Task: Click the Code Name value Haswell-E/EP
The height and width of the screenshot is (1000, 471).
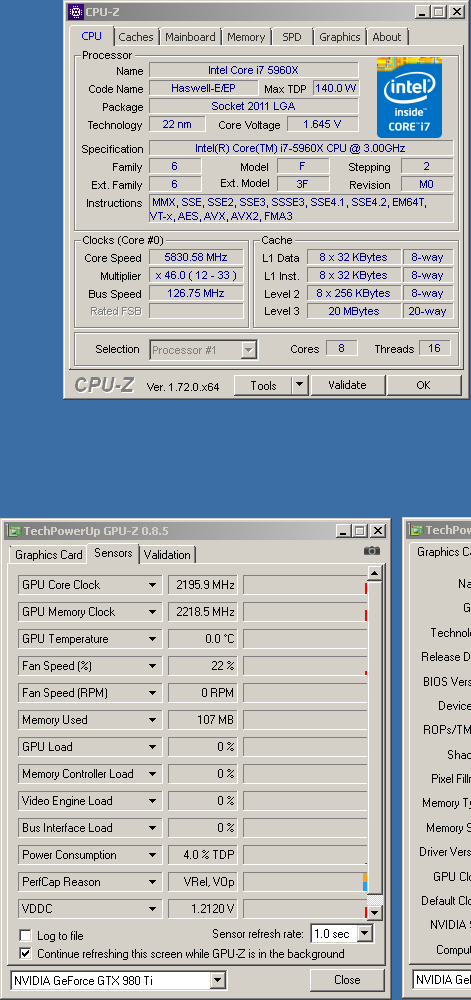Action: (203, 88)
